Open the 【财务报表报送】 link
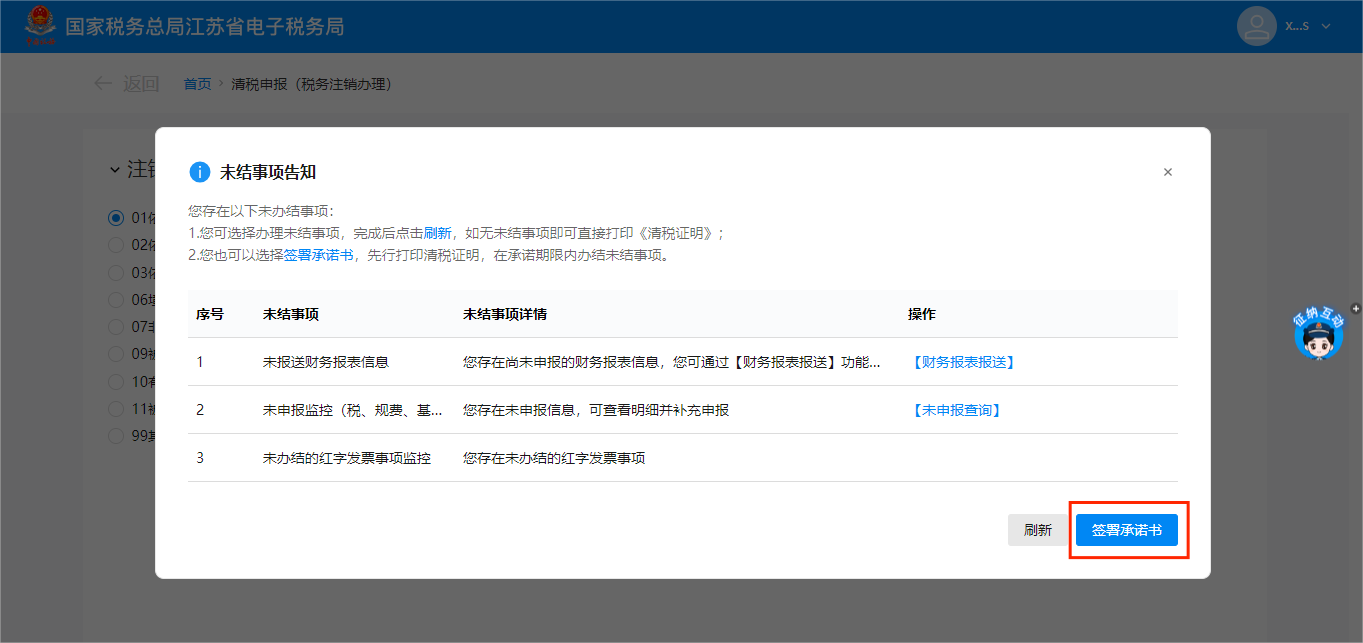 click(x=962, y=362)
